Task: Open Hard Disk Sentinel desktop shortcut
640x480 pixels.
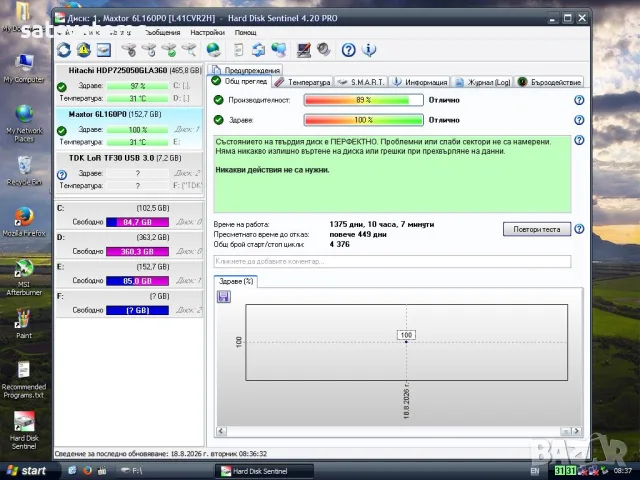Action: 24,430
